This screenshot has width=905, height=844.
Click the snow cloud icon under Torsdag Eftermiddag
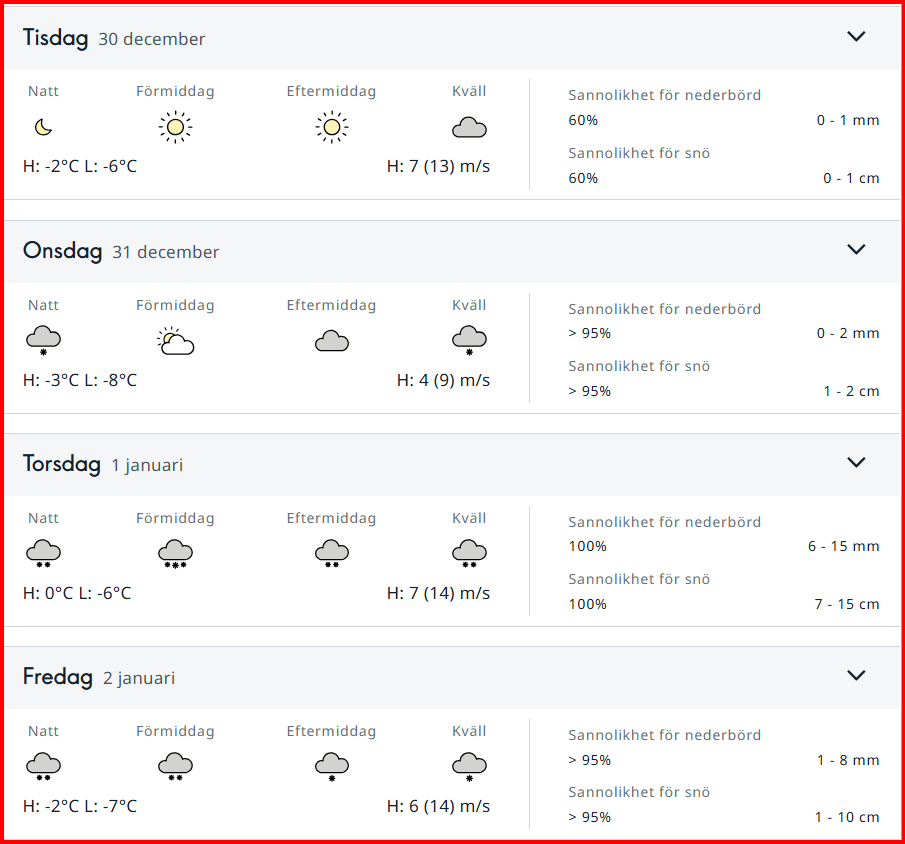332,554
